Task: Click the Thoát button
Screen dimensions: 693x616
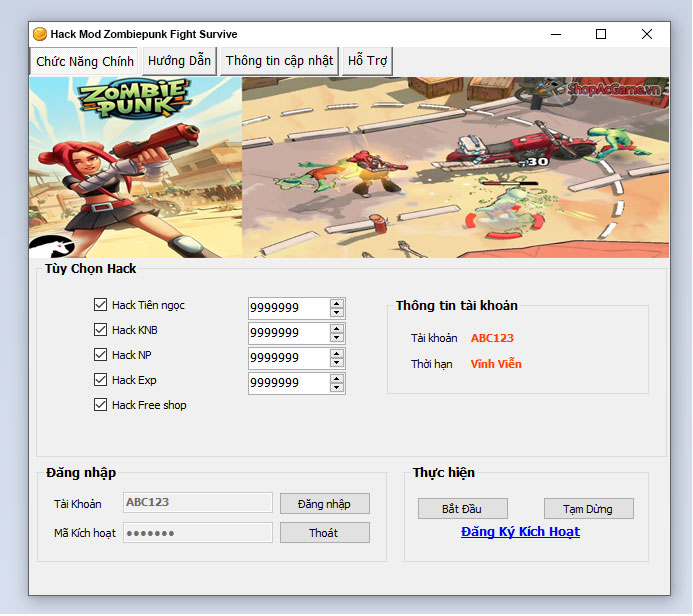Action: click(325, 533)
